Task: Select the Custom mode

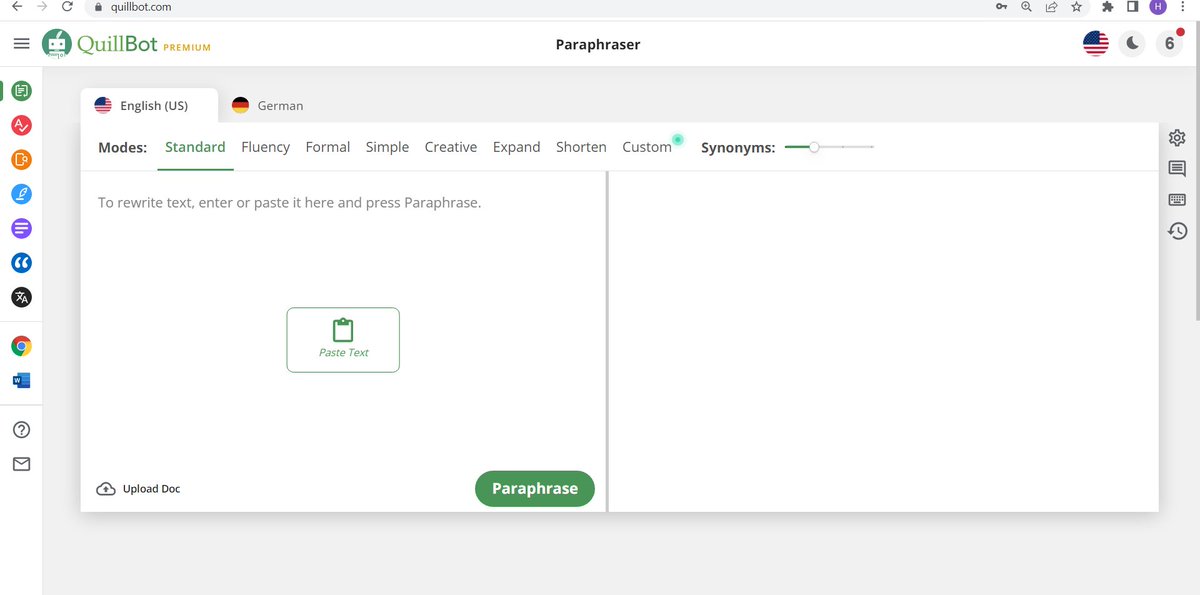Action: tap(647, 147)
